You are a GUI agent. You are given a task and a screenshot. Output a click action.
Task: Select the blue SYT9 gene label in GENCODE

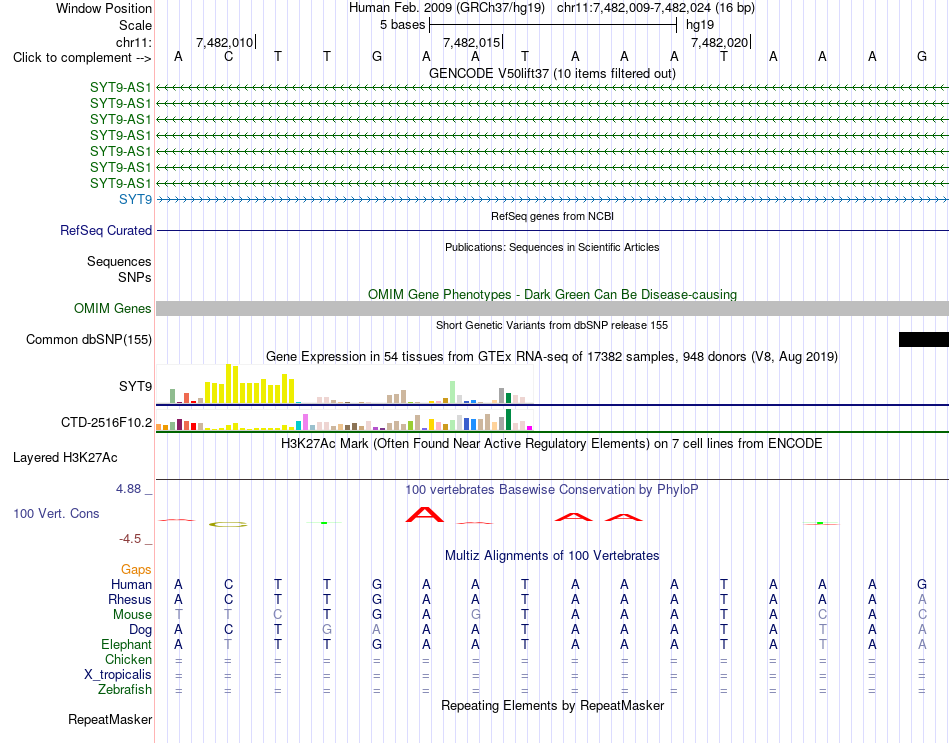136,199
